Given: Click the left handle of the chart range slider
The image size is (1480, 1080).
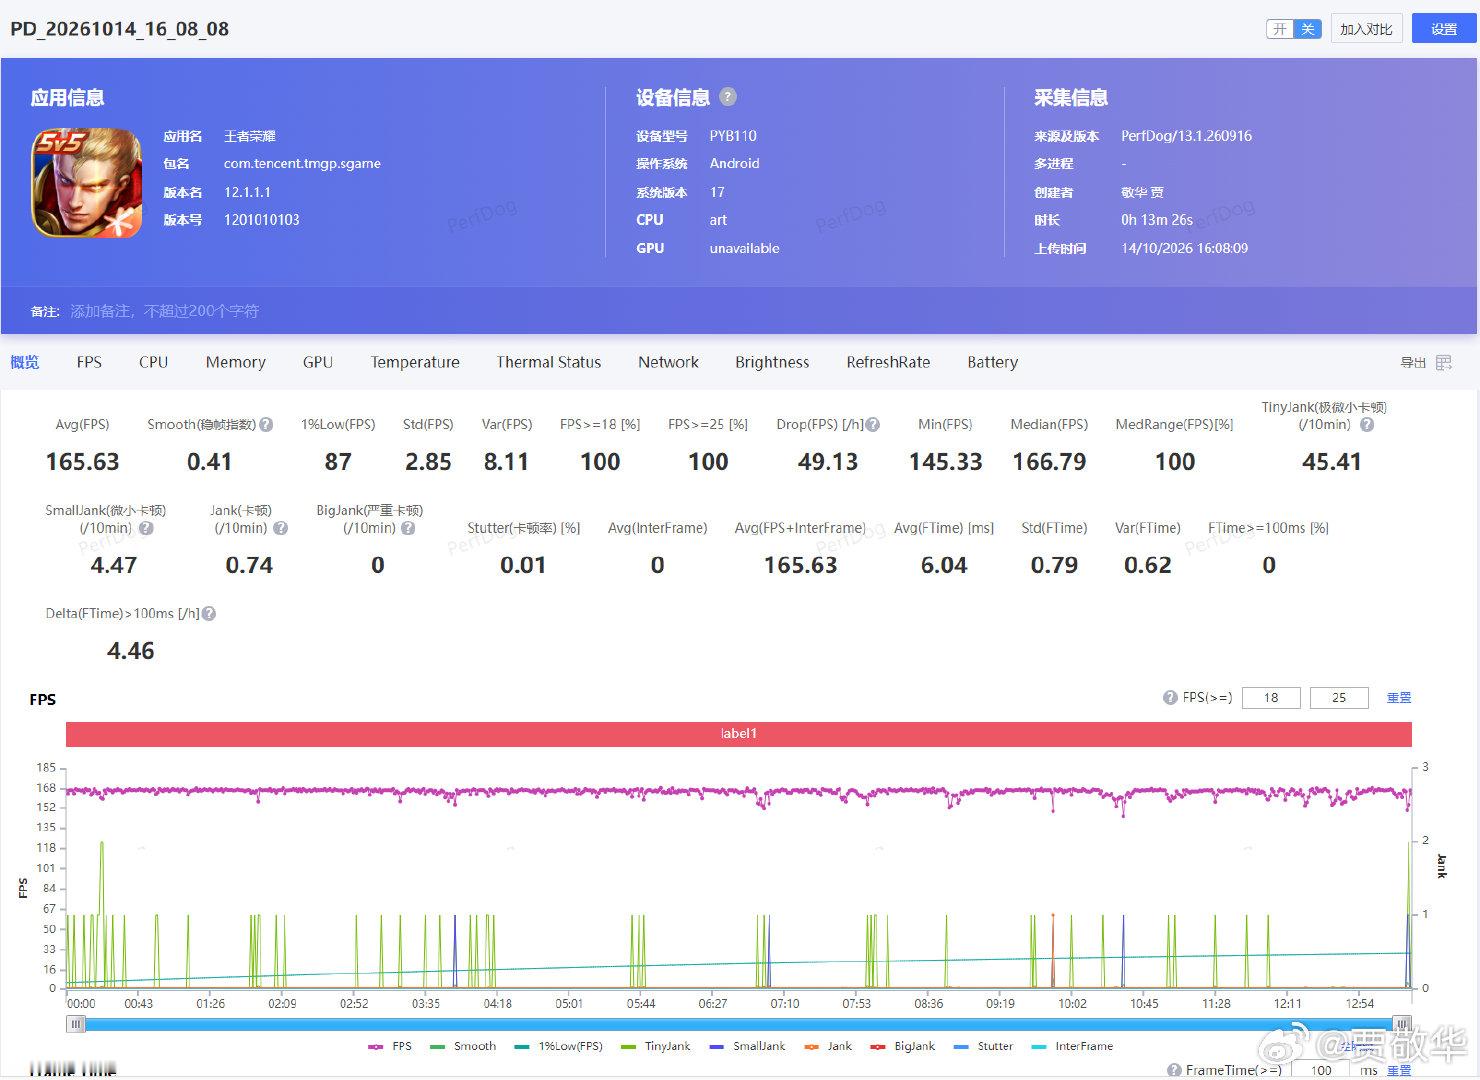Looking at the screenshot, I should [x=76, y=1024].
